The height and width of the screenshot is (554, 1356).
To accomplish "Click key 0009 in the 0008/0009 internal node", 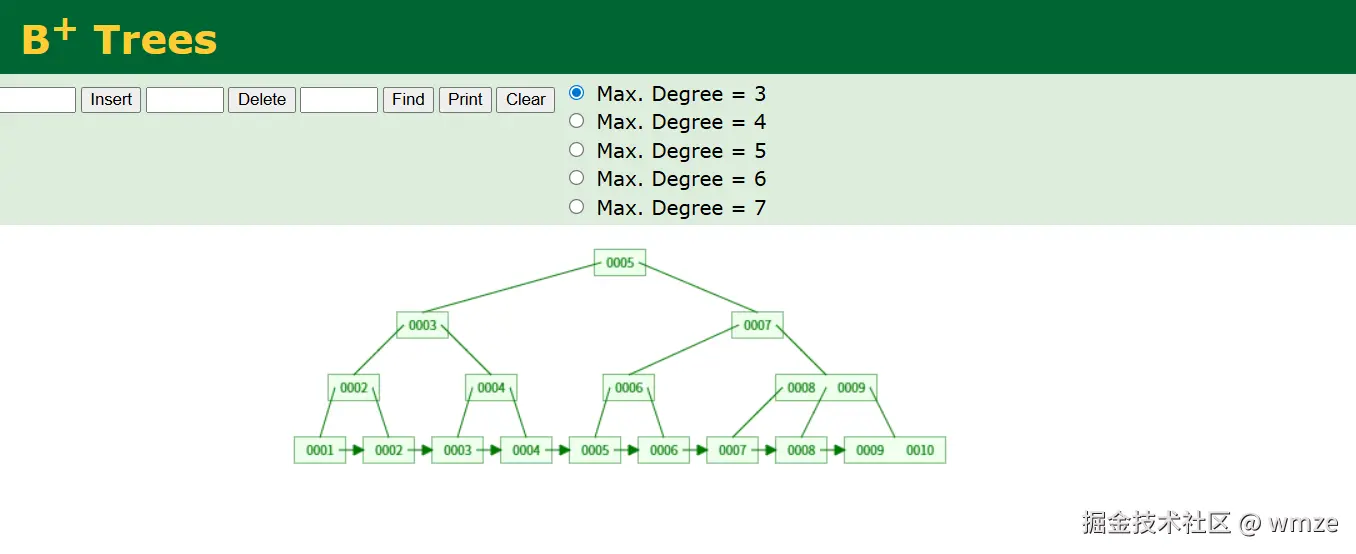I will 851,388.
